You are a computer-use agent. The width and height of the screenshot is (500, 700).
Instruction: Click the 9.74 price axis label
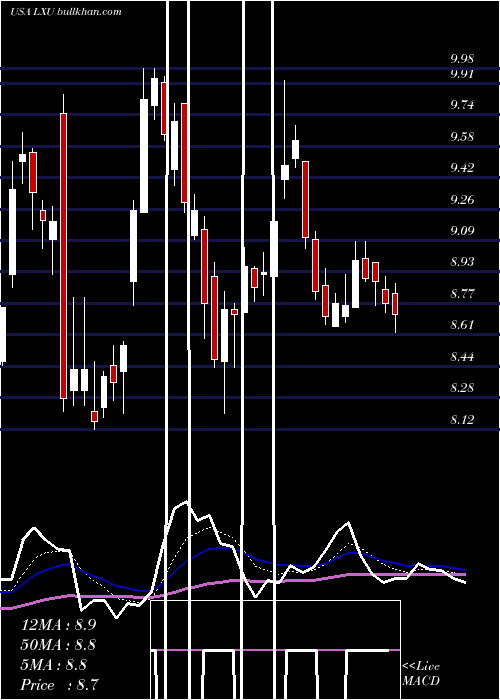click(x=462, y=105)
